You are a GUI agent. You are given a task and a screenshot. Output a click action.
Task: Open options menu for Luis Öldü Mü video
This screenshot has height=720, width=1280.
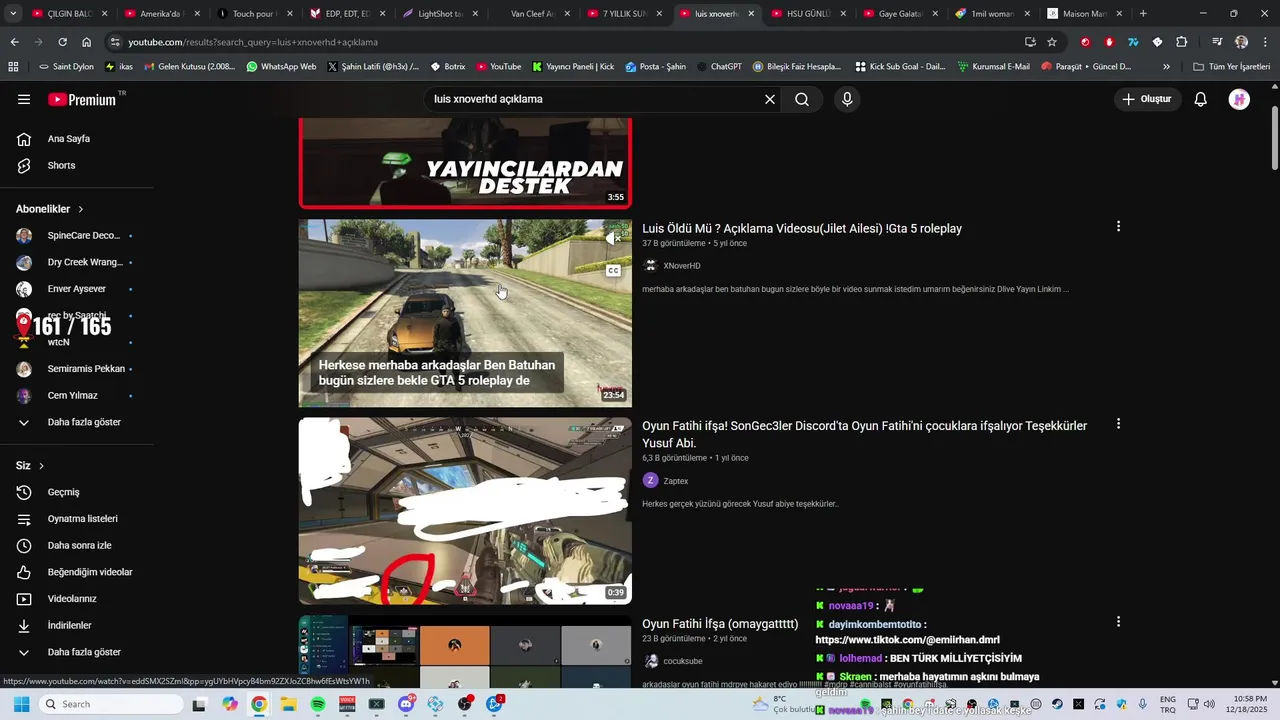point(1118,227)
